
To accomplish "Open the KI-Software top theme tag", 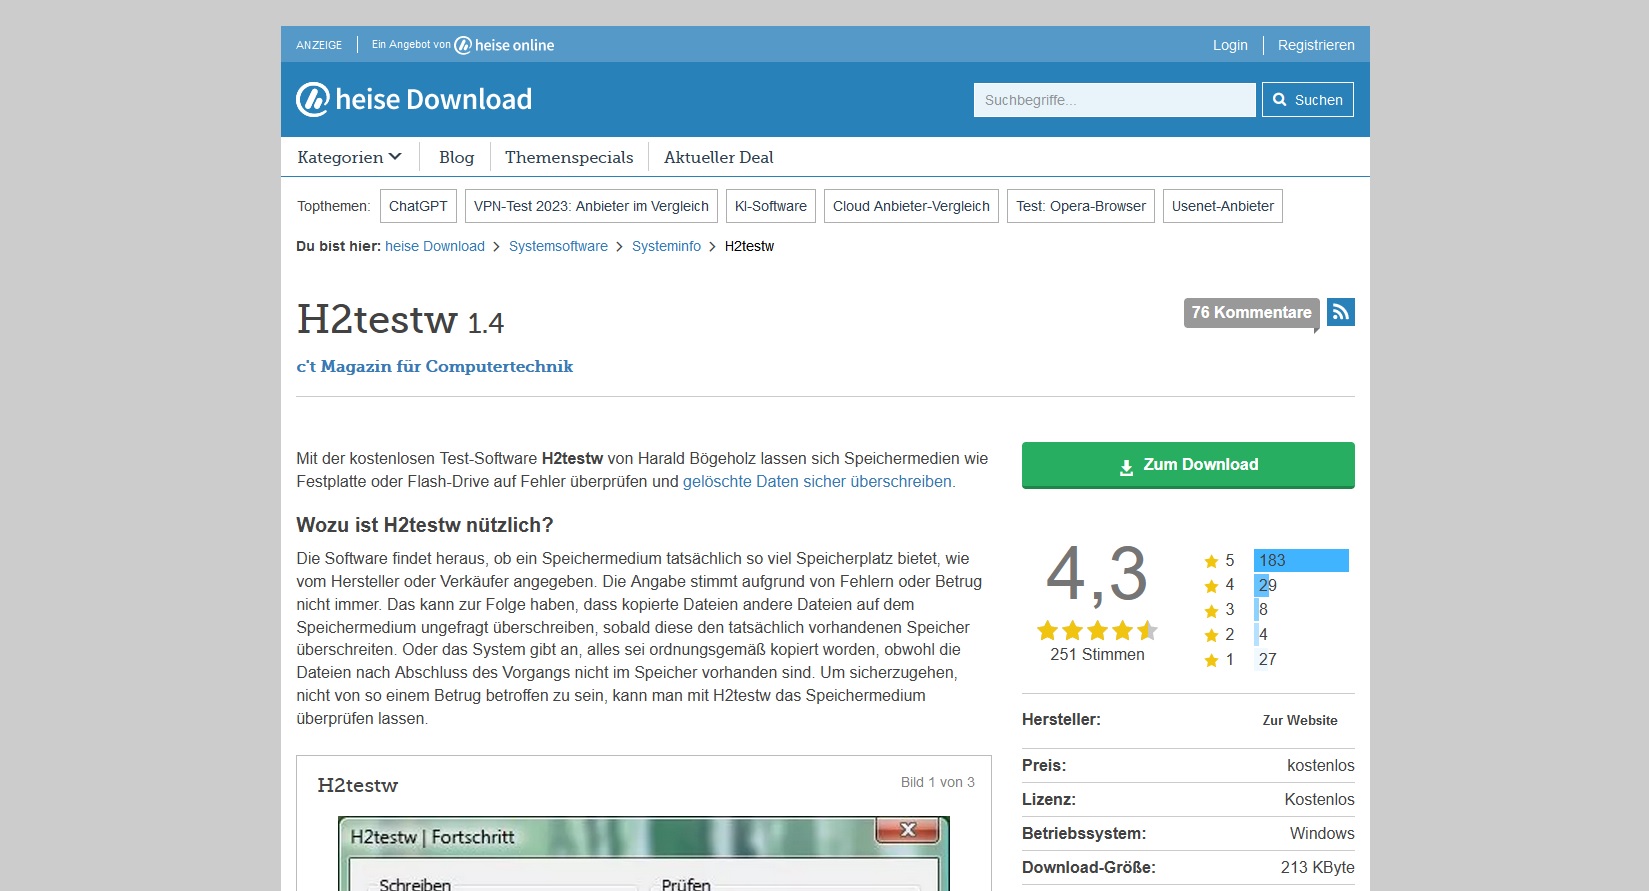I will tap(771, 206).
